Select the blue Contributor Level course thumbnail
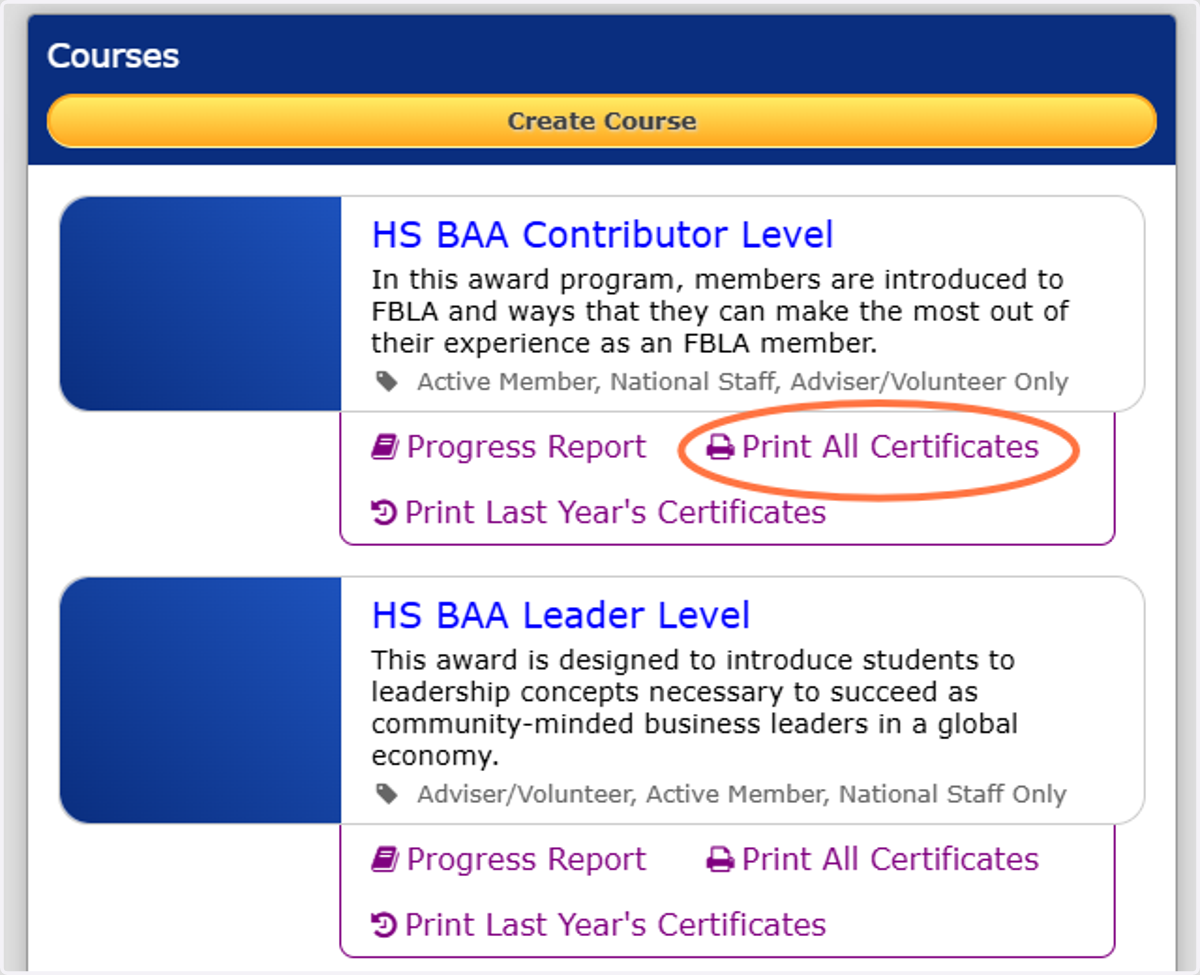 point(200,304)
